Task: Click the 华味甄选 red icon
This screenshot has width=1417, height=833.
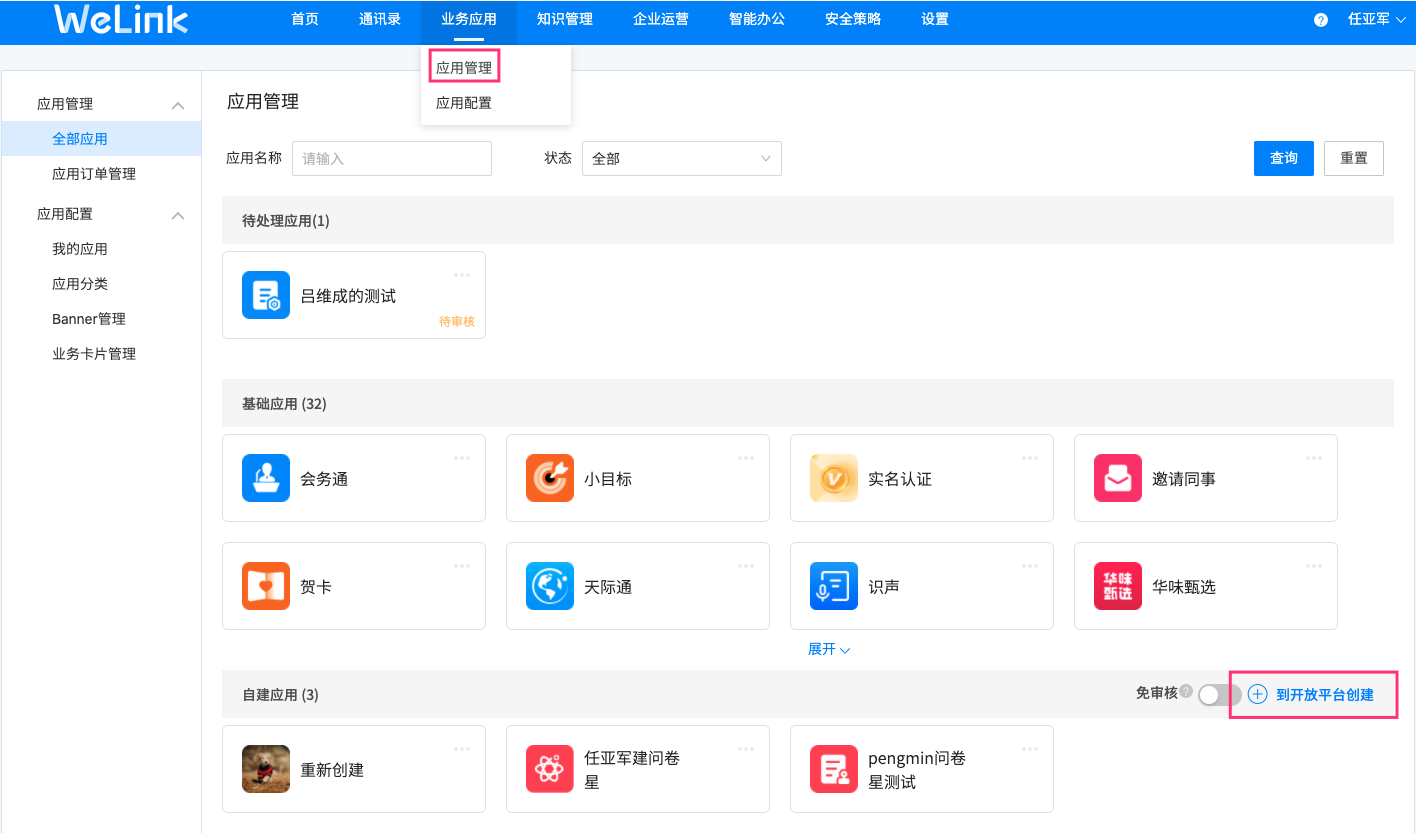Action: point(1118,586)
